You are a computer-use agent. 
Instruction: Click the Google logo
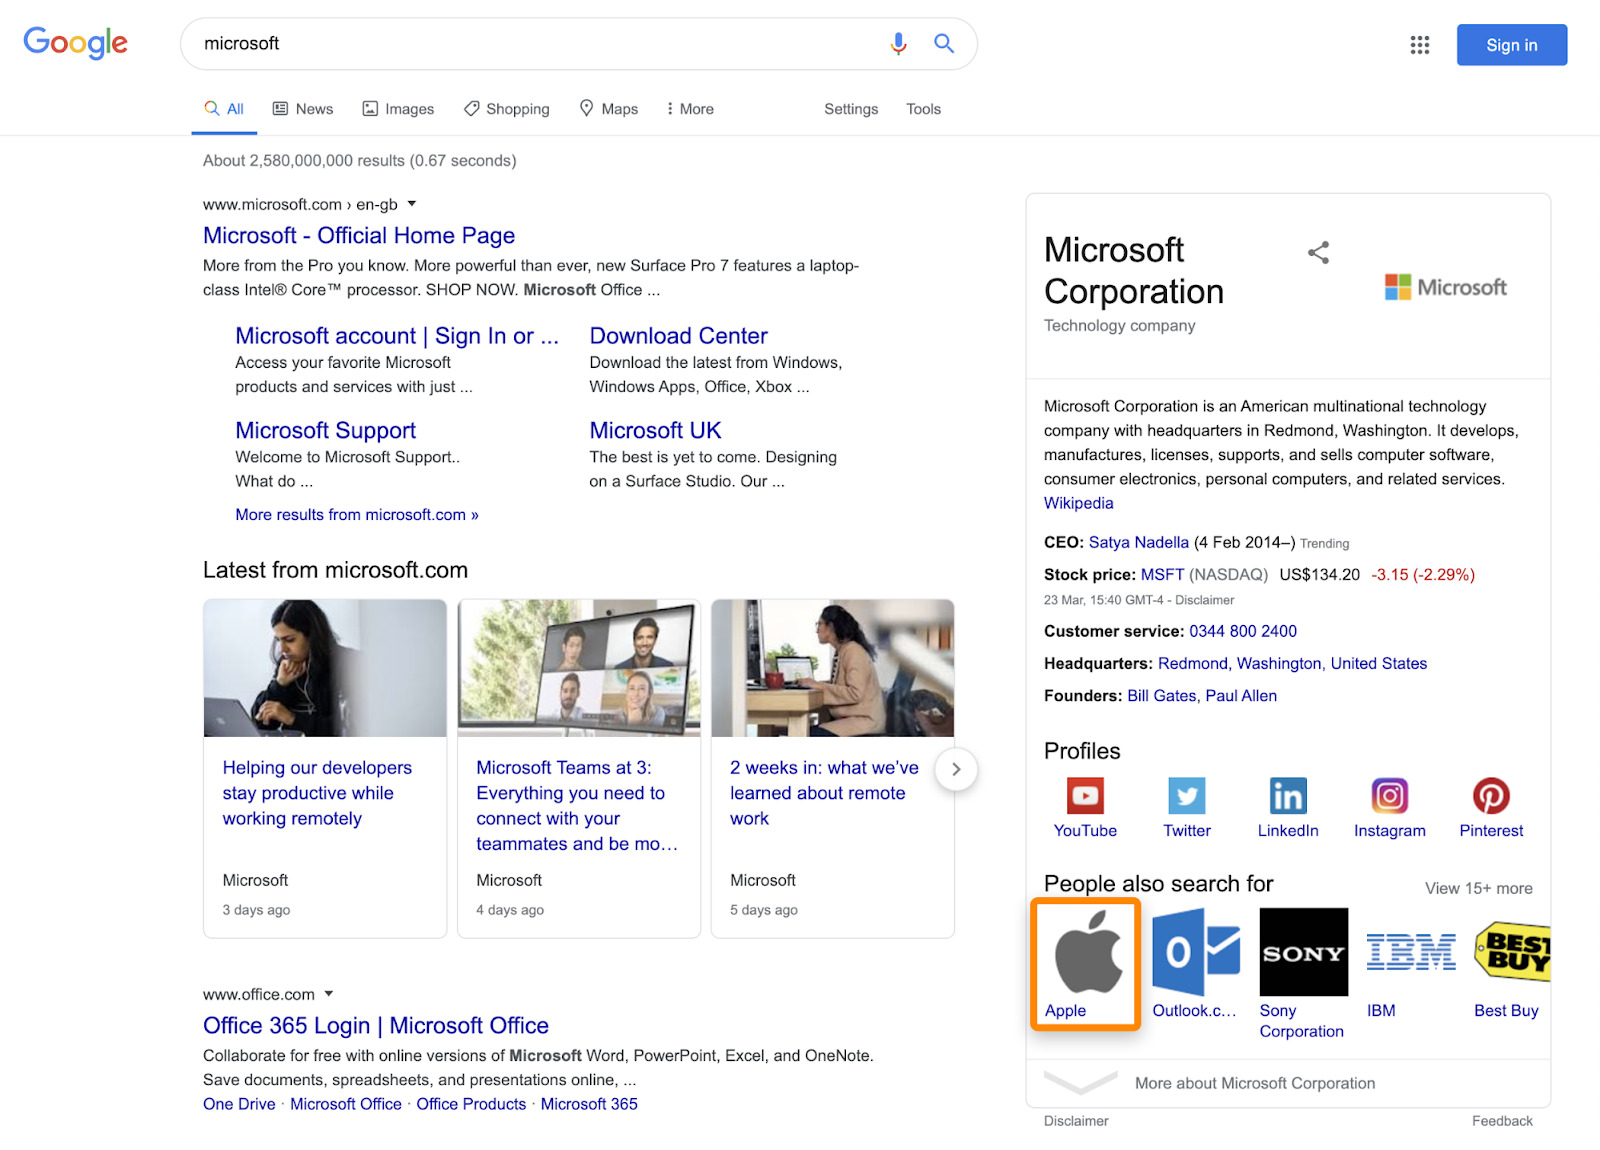pos(75,43)
